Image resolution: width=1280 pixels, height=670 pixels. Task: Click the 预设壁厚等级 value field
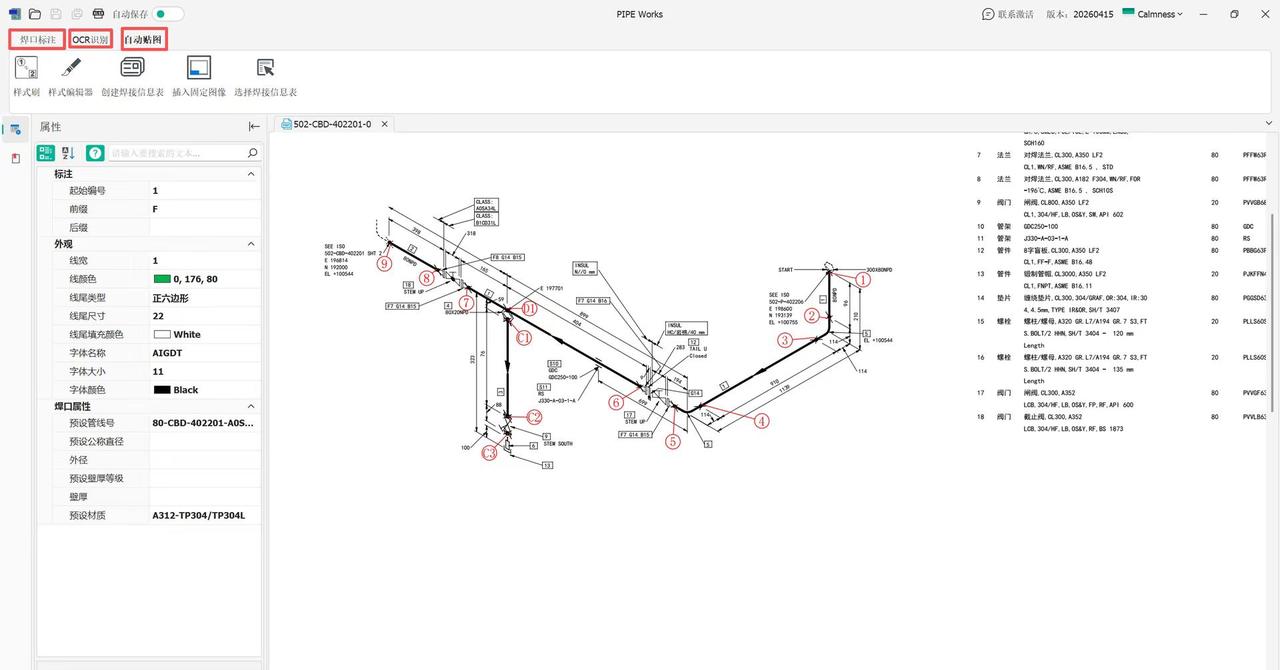(x=205, y=478)
